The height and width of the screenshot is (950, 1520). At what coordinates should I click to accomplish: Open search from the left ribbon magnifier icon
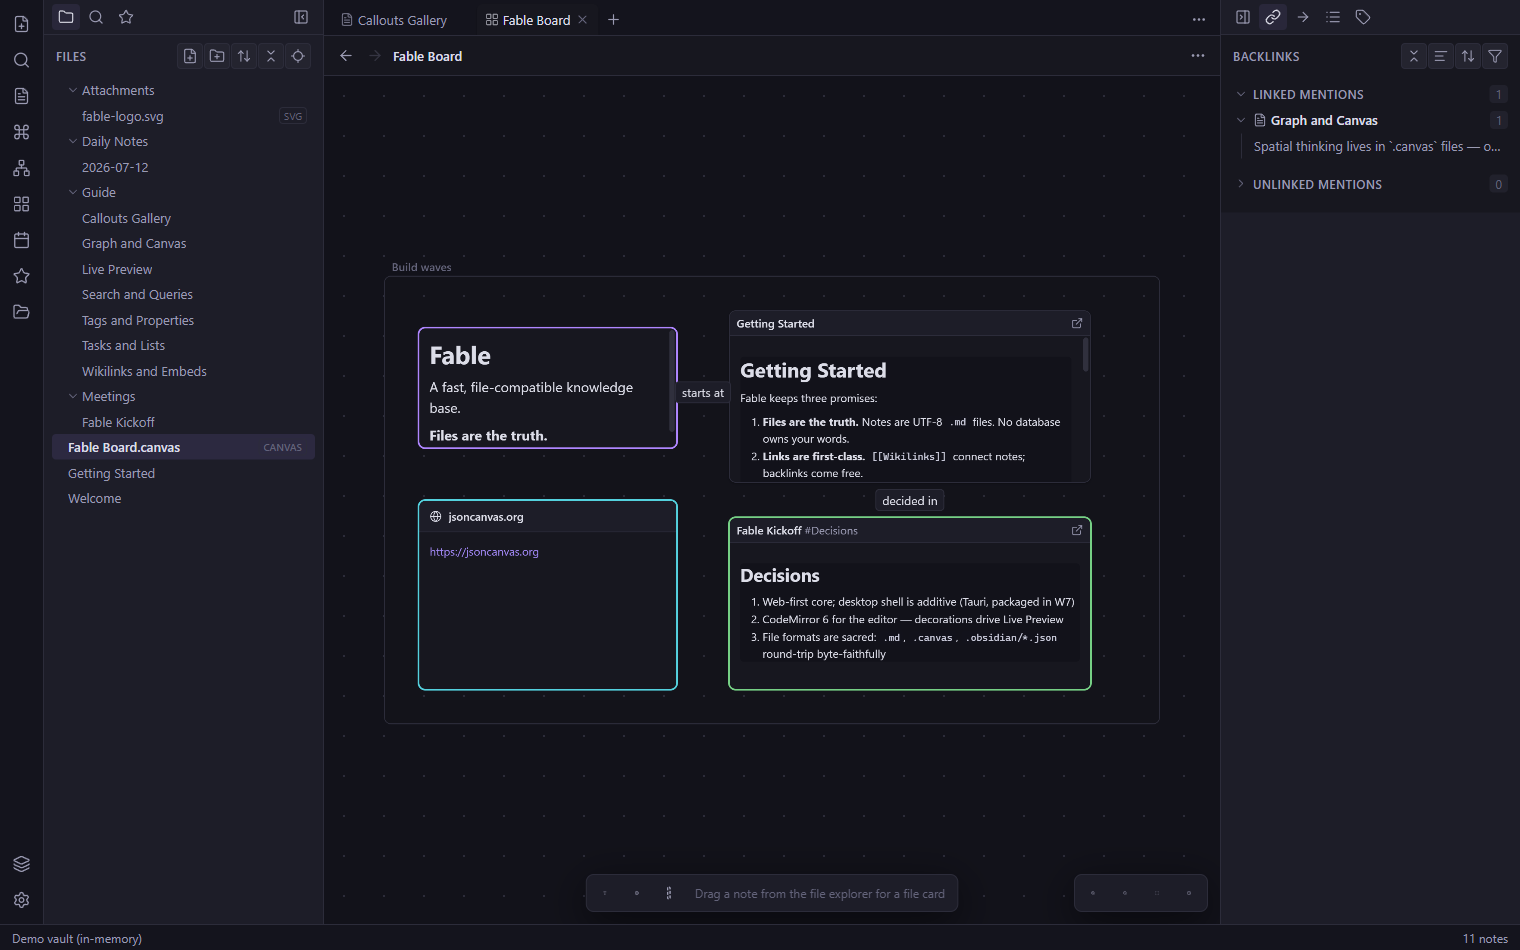pyautogui.click(x=21, y=60)
